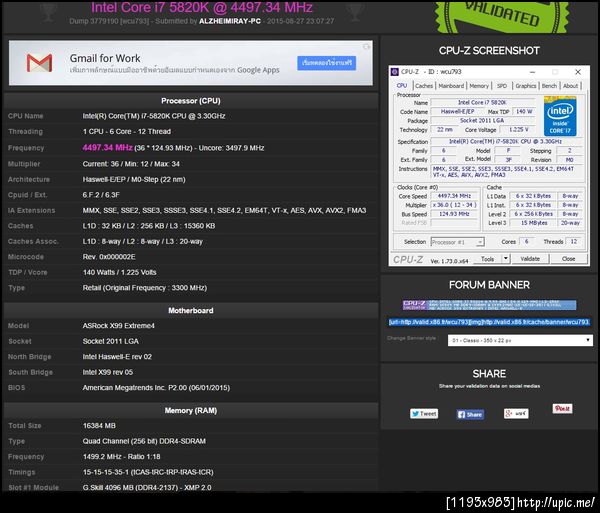This screenshot has width=600, height=513.
Task: Click the Rev. 0x000002E microcode value
Action: point(109,257)
